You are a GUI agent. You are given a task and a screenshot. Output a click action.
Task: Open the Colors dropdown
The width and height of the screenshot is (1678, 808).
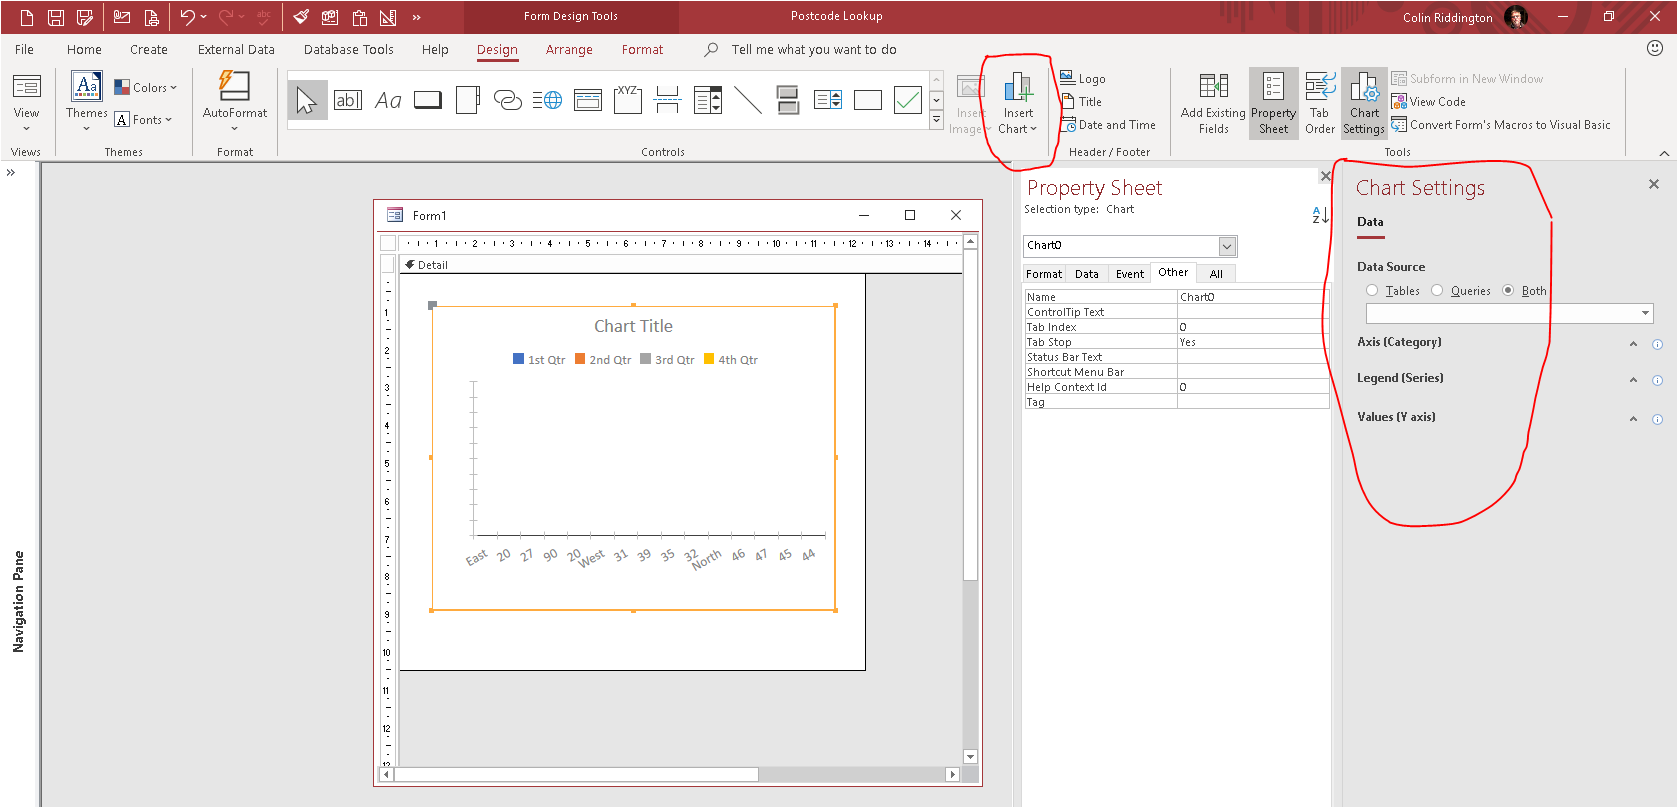146,87
